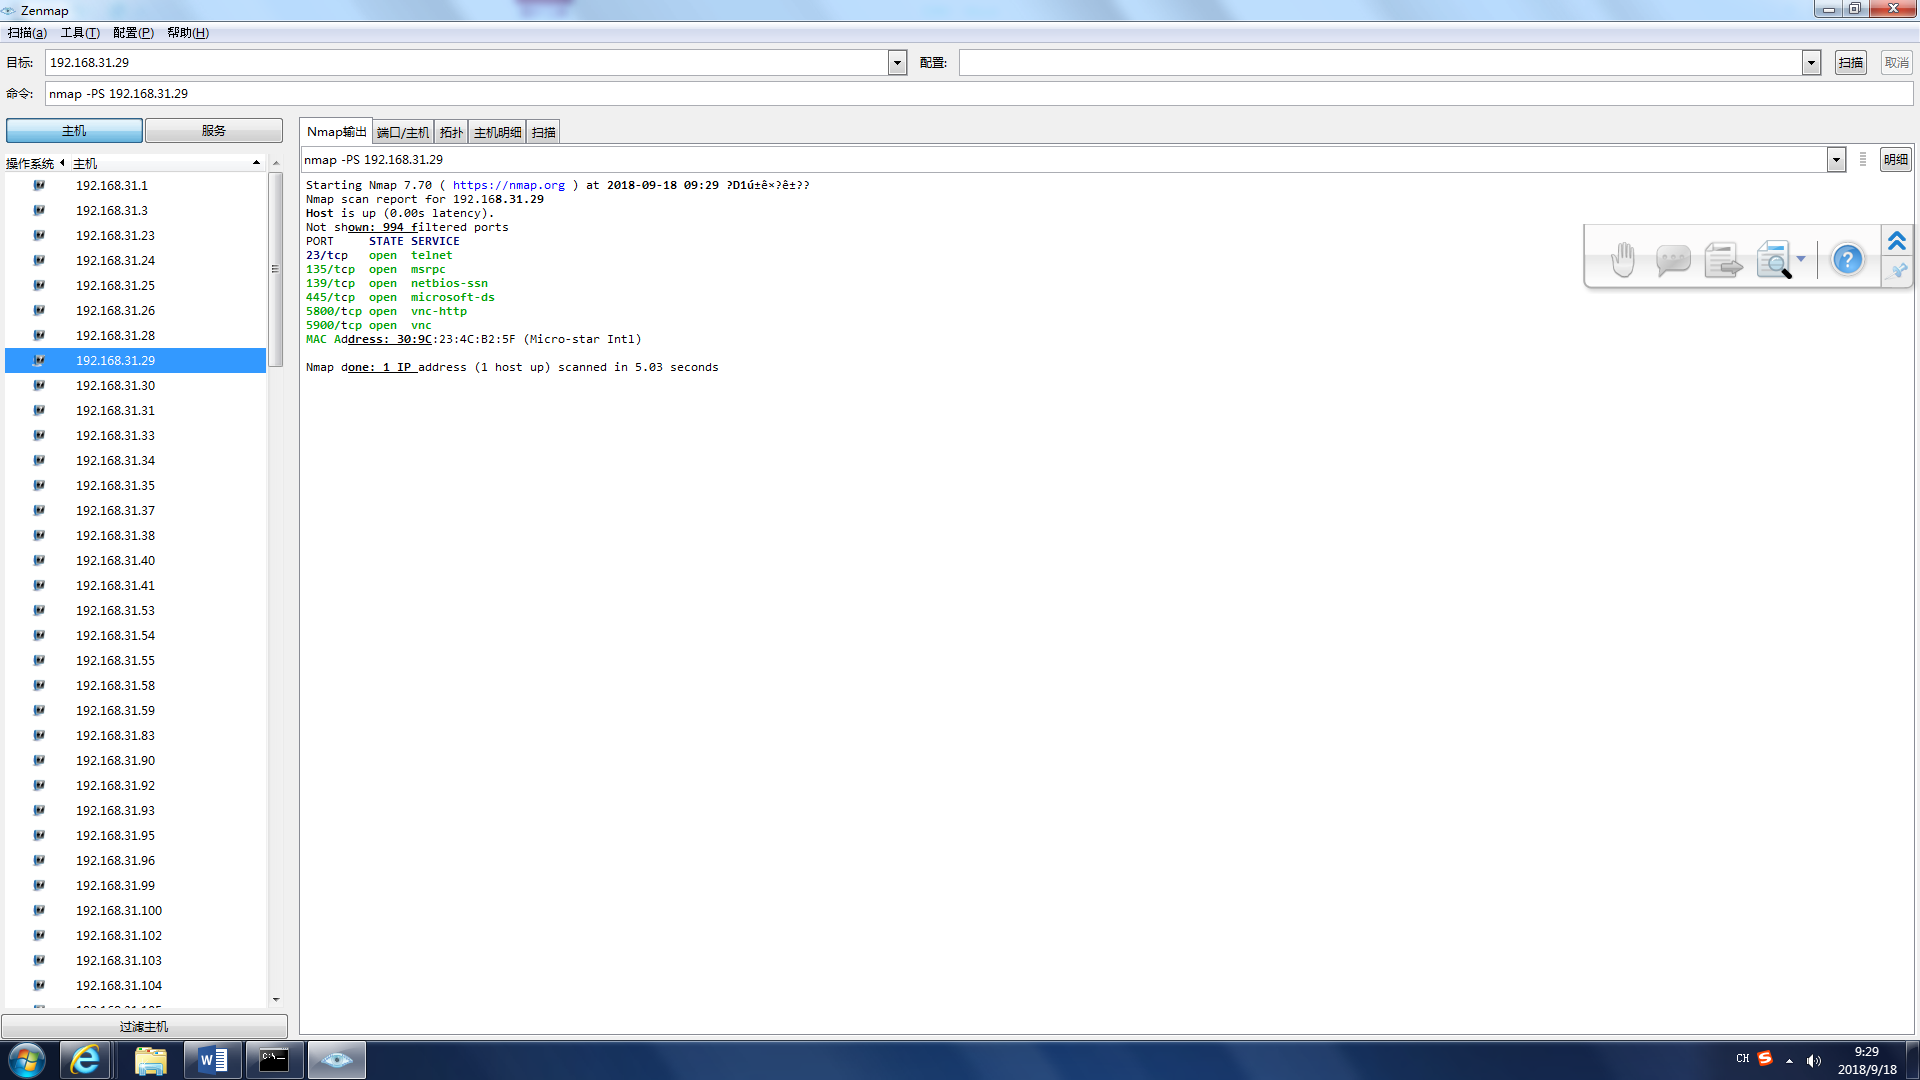Toggle the 明细 details button

pyautogui.click(x=1895, y=160)
